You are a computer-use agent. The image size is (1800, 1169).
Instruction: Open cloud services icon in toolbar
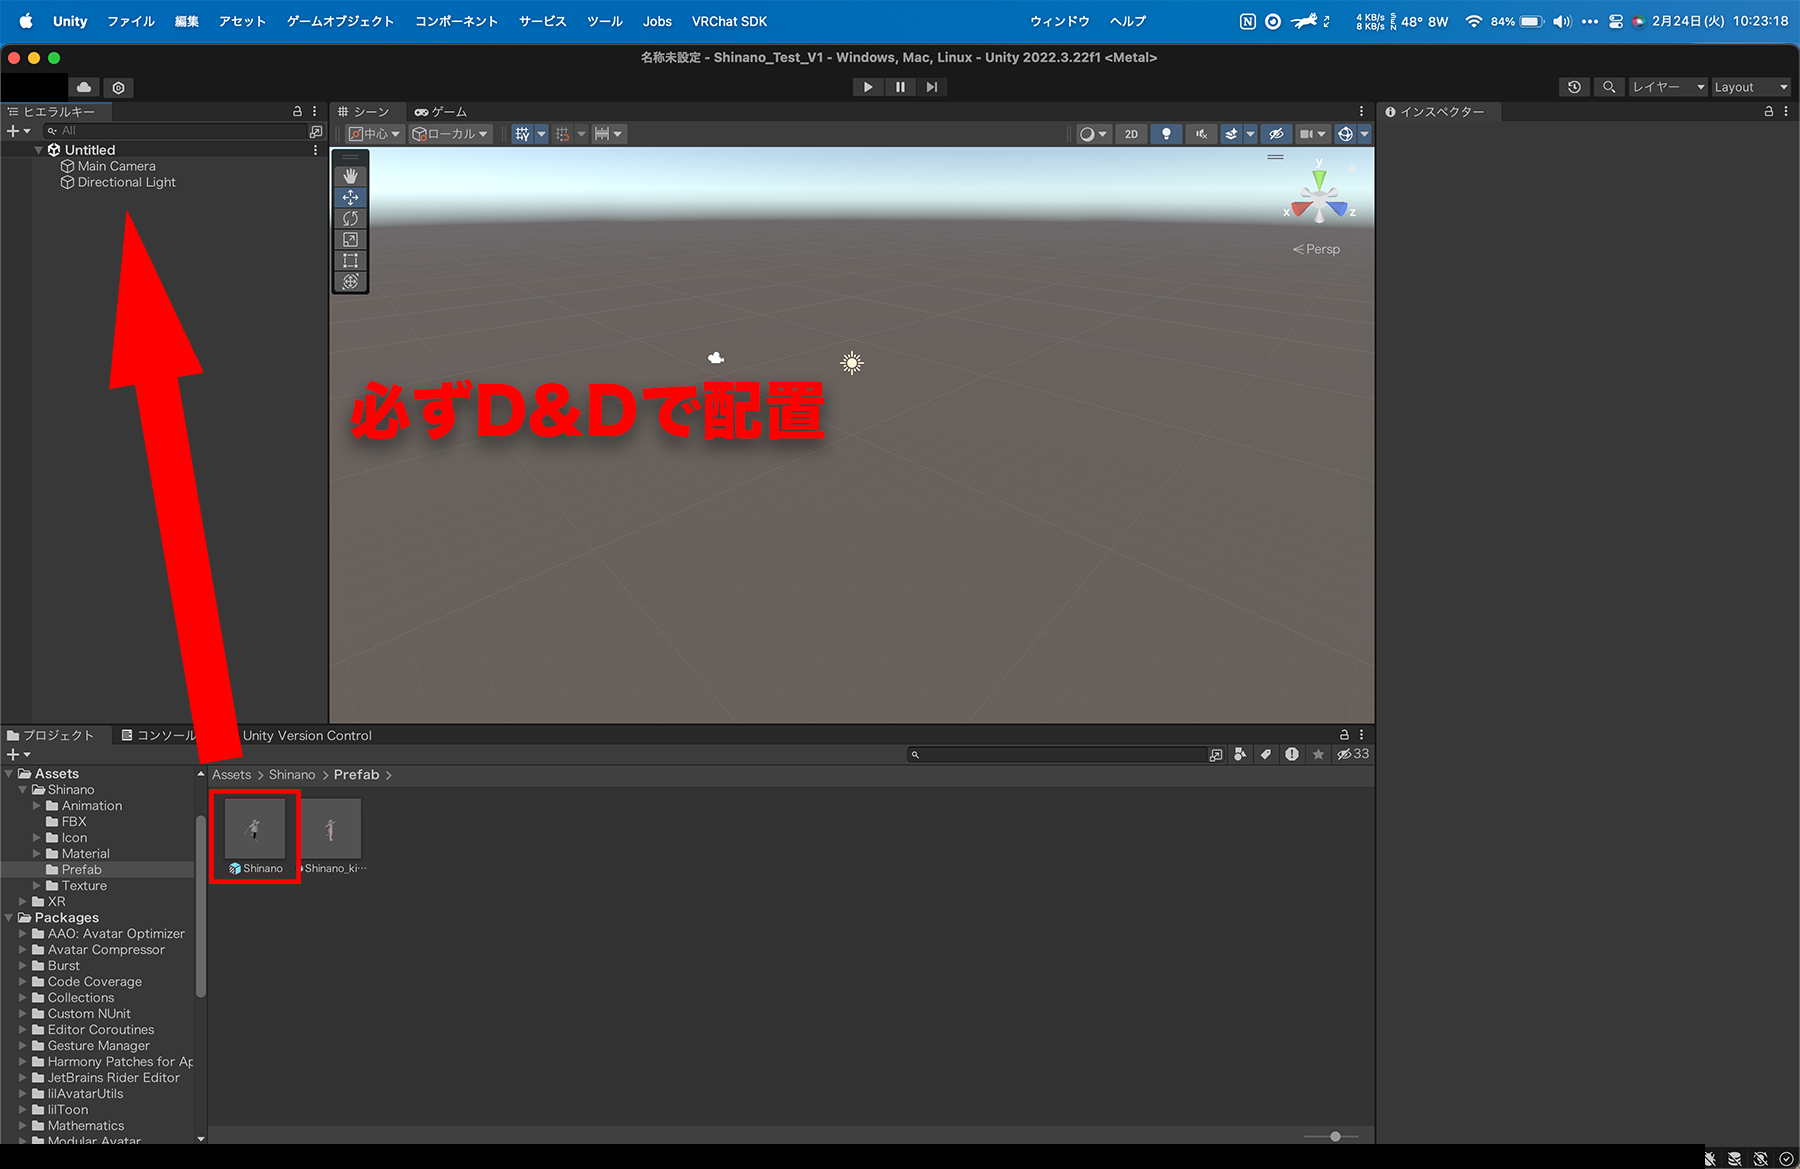[84, 87]
